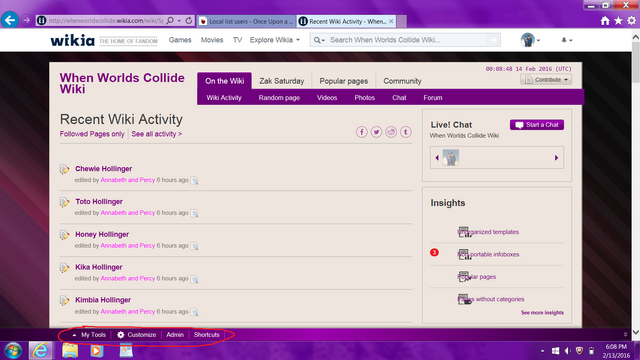Open the diff icon for Kika Hollinger edit
The image size is (640, 360).
click(194, 279)
